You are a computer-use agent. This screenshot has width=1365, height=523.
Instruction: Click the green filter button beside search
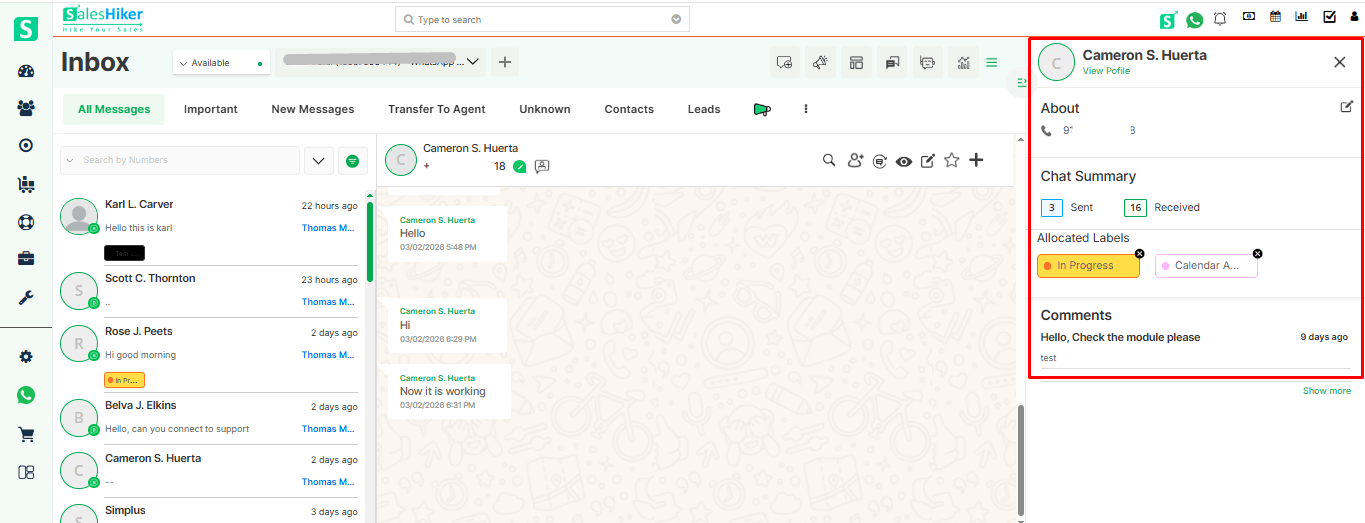352,160
